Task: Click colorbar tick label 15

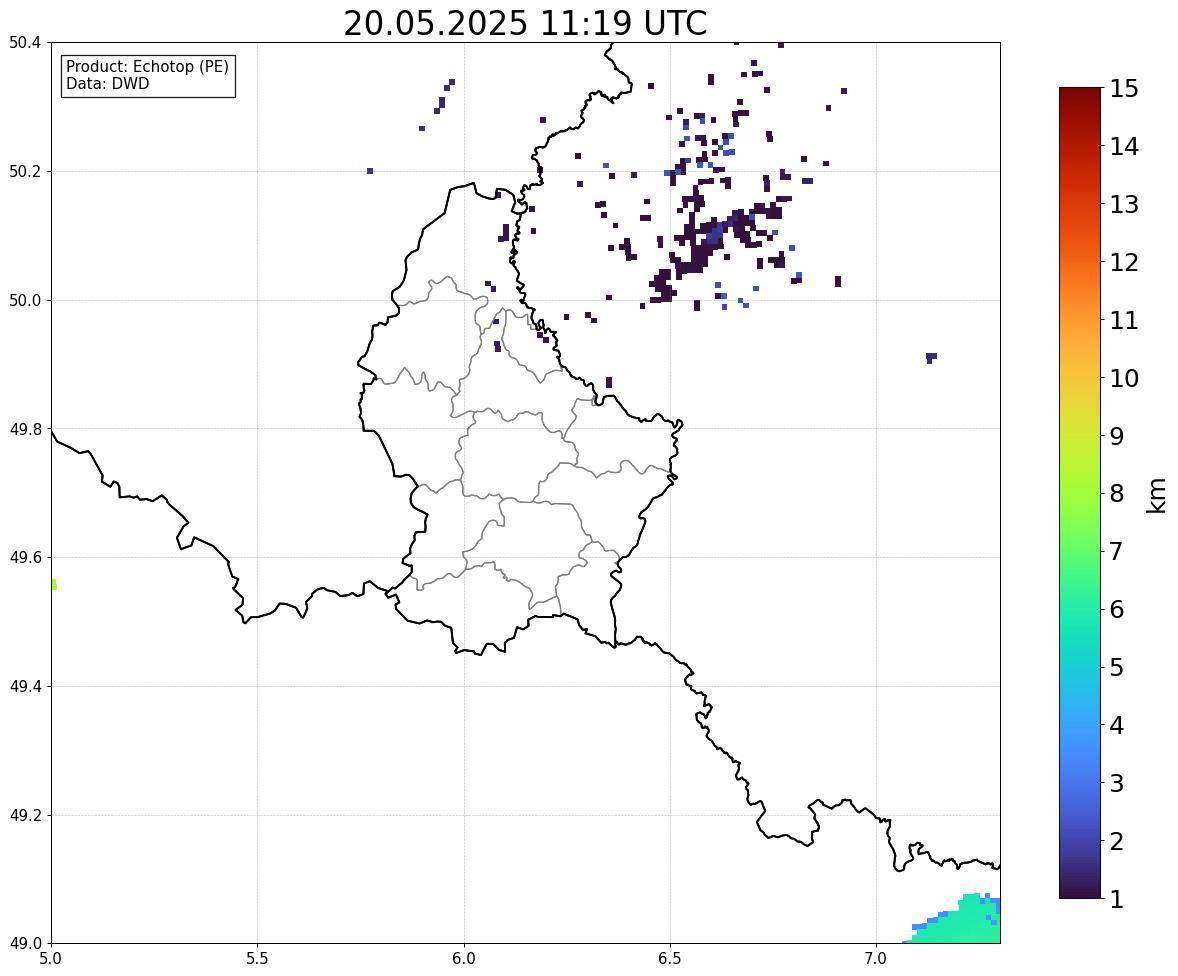Action: coord(1124,89)
